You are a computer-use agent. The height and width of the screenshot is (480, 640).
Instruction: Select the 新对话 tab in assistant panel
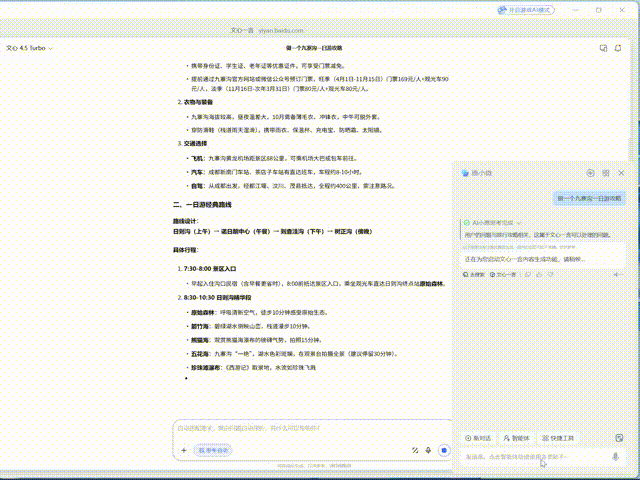(479, 438)
